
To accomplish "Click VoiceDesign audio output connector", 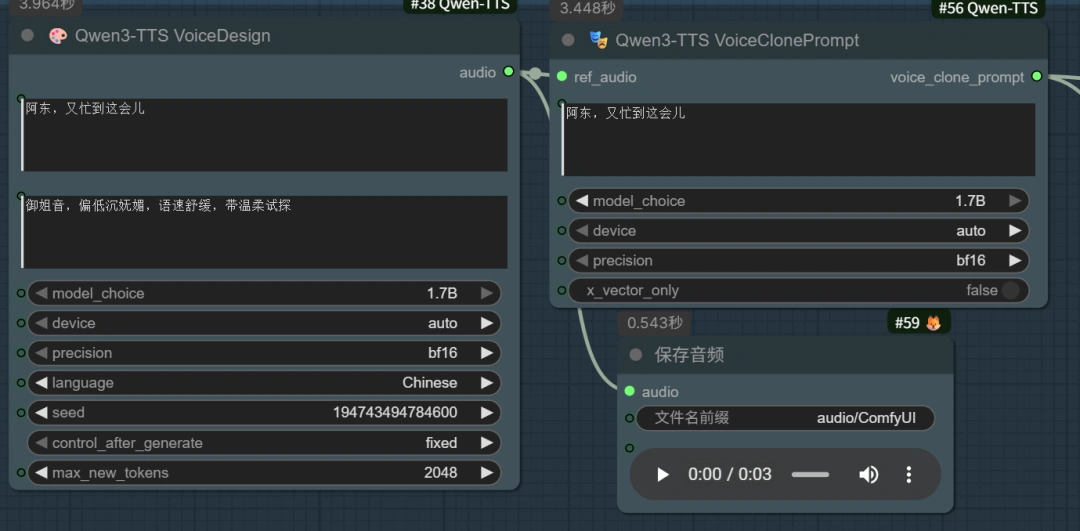I will pos(508,71).
